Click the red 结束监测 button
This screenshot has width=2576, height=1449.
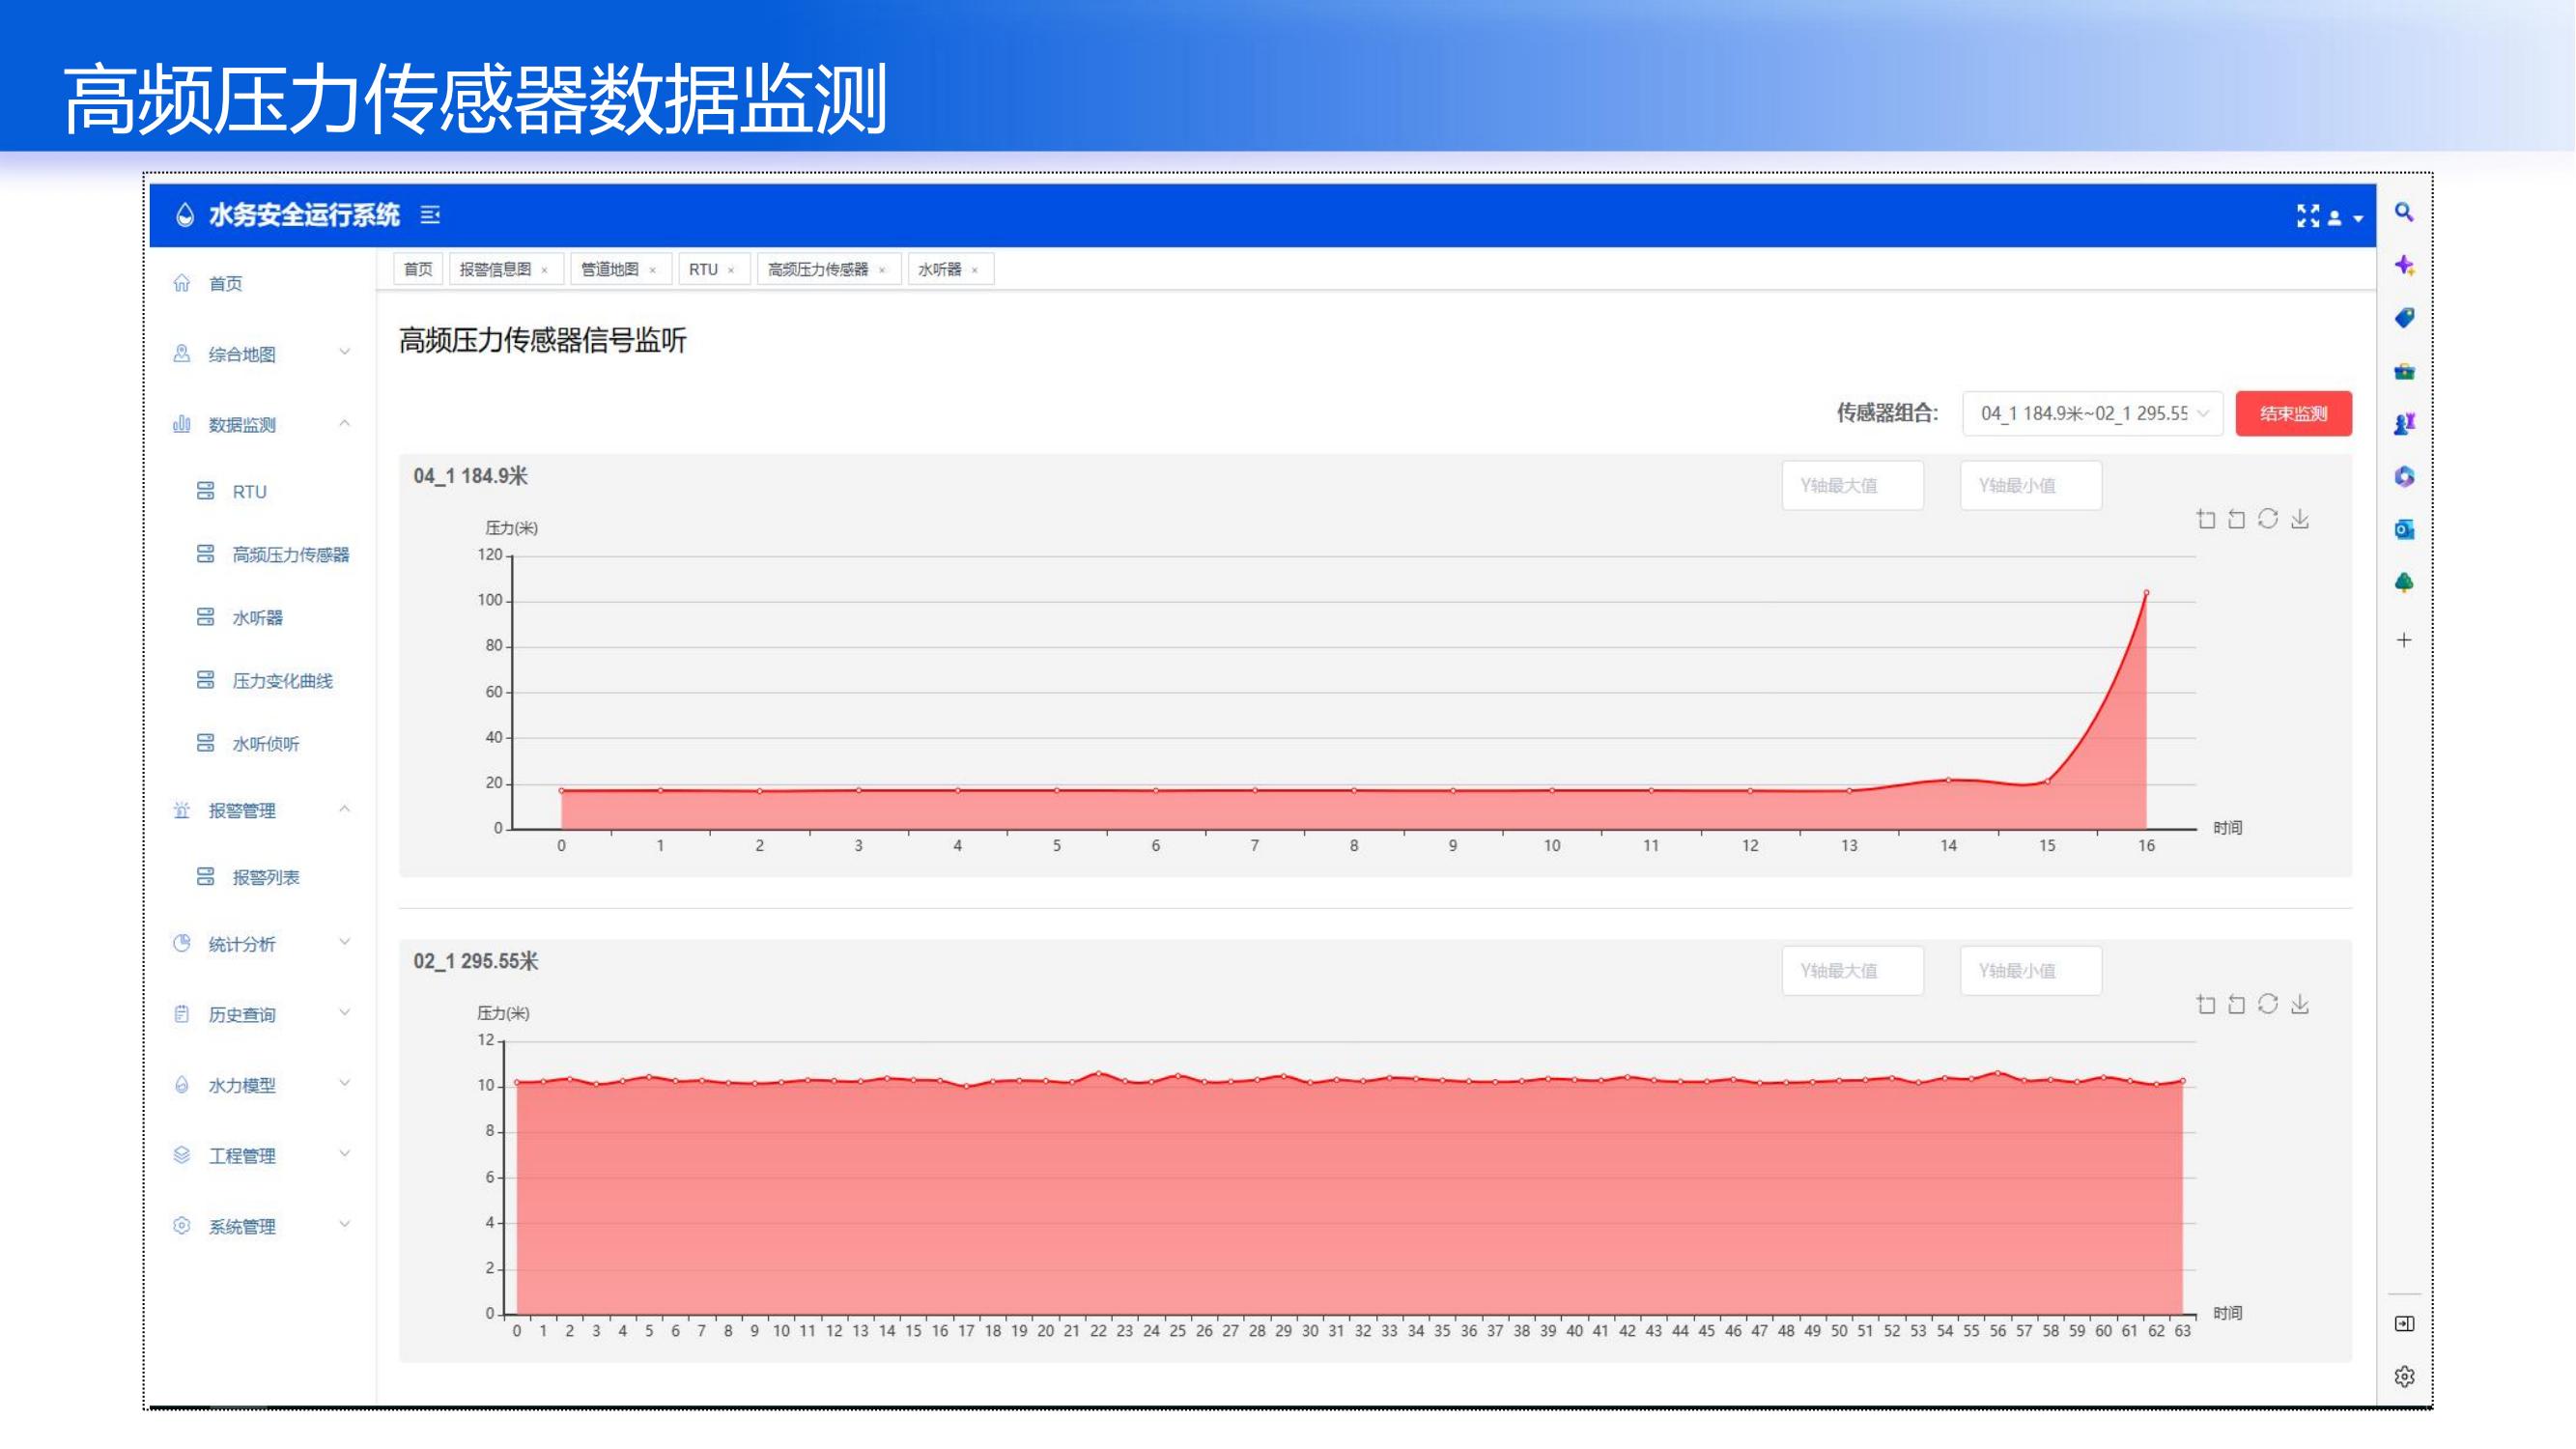[x=2293, y=414]
